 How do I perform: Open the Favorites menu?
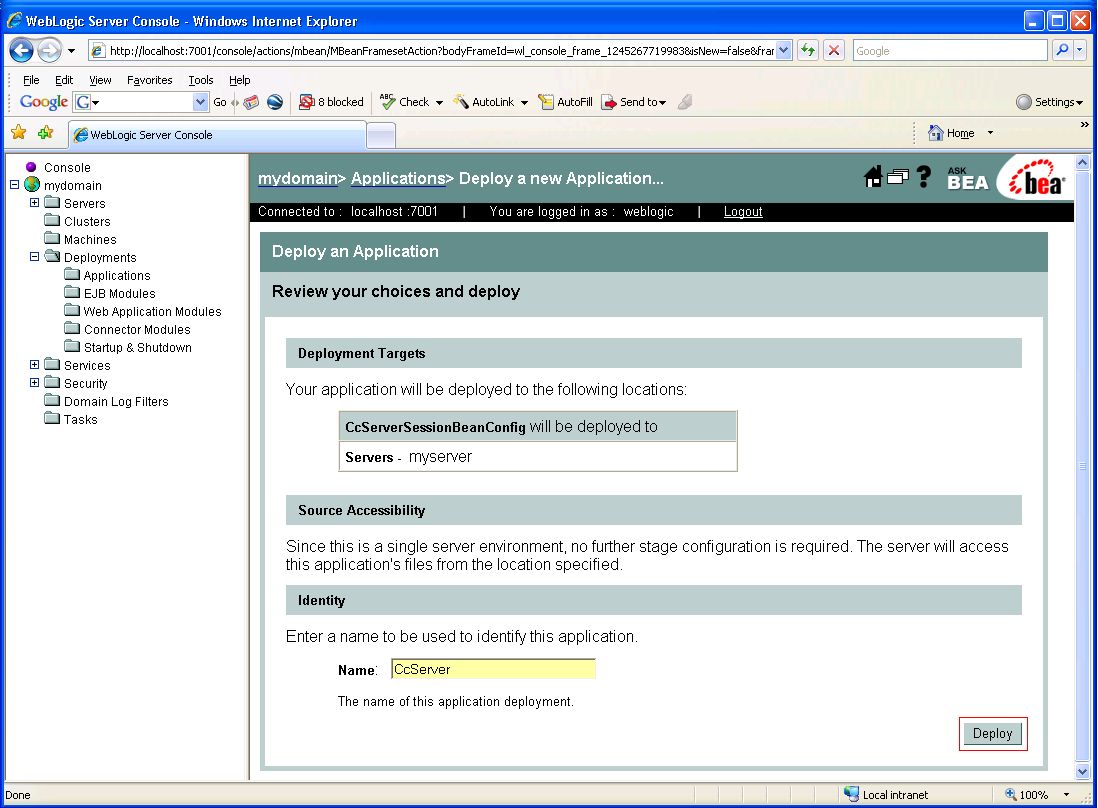(x=149, y=80)
